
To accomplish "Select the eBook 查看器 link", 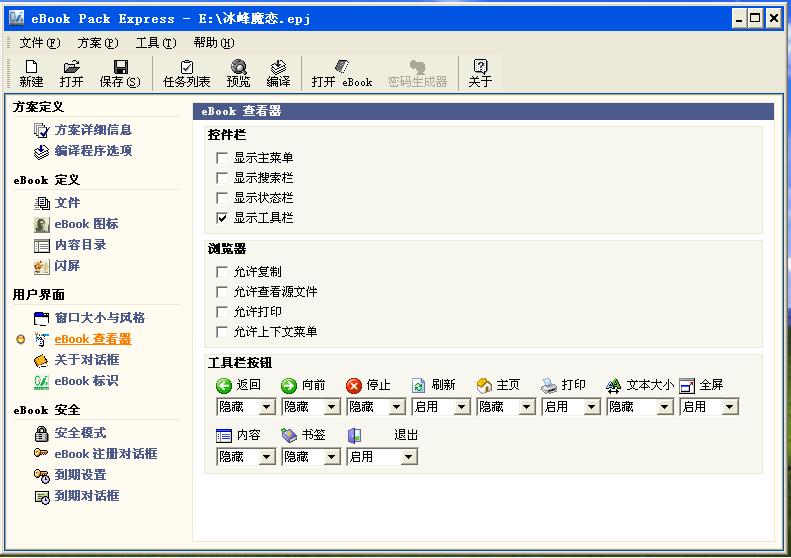I will click(x=93, y=339).
